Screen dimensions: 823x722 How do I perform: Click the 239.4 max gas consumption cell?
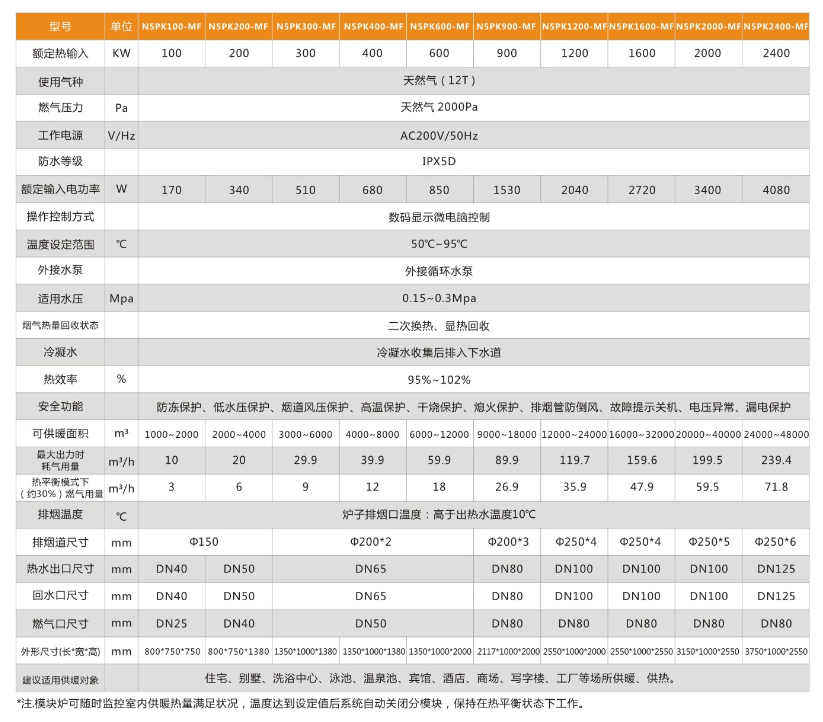coord(775,460)
